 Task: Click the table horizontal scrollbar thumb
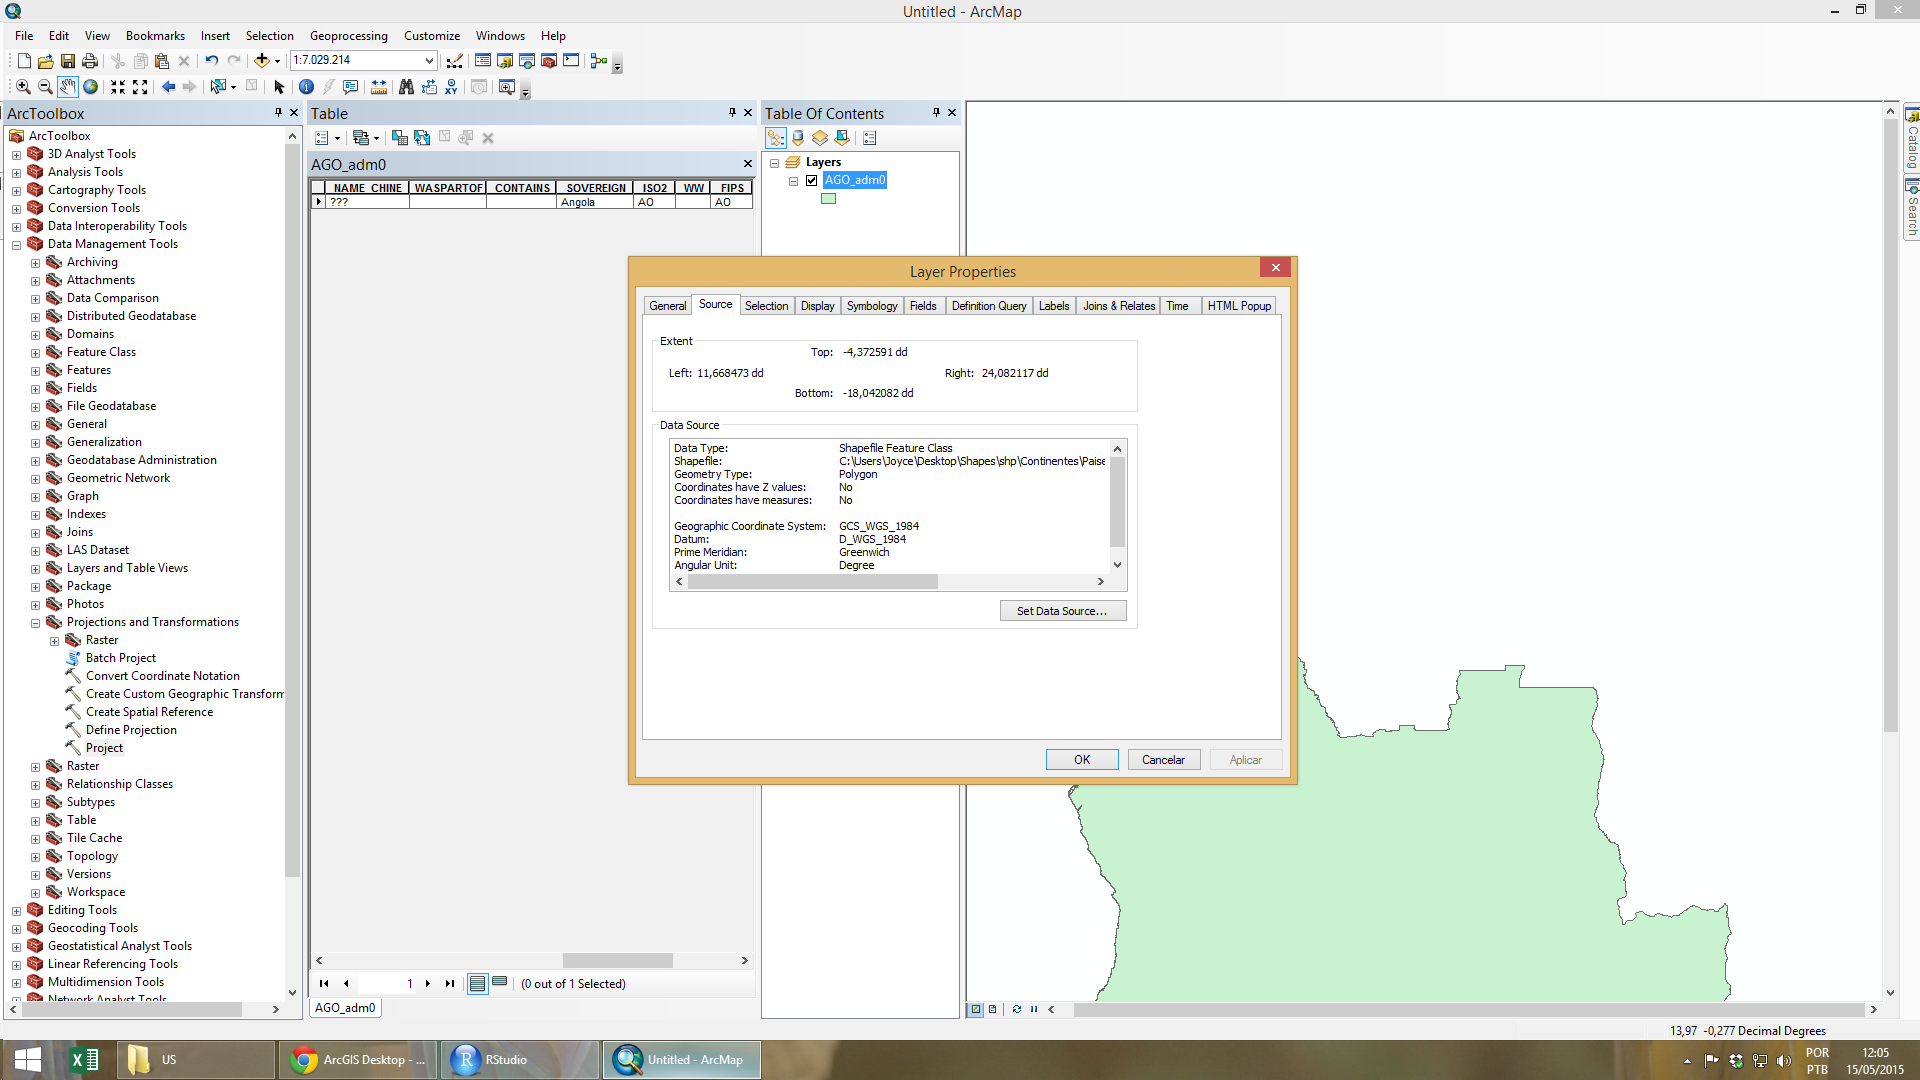618,961
